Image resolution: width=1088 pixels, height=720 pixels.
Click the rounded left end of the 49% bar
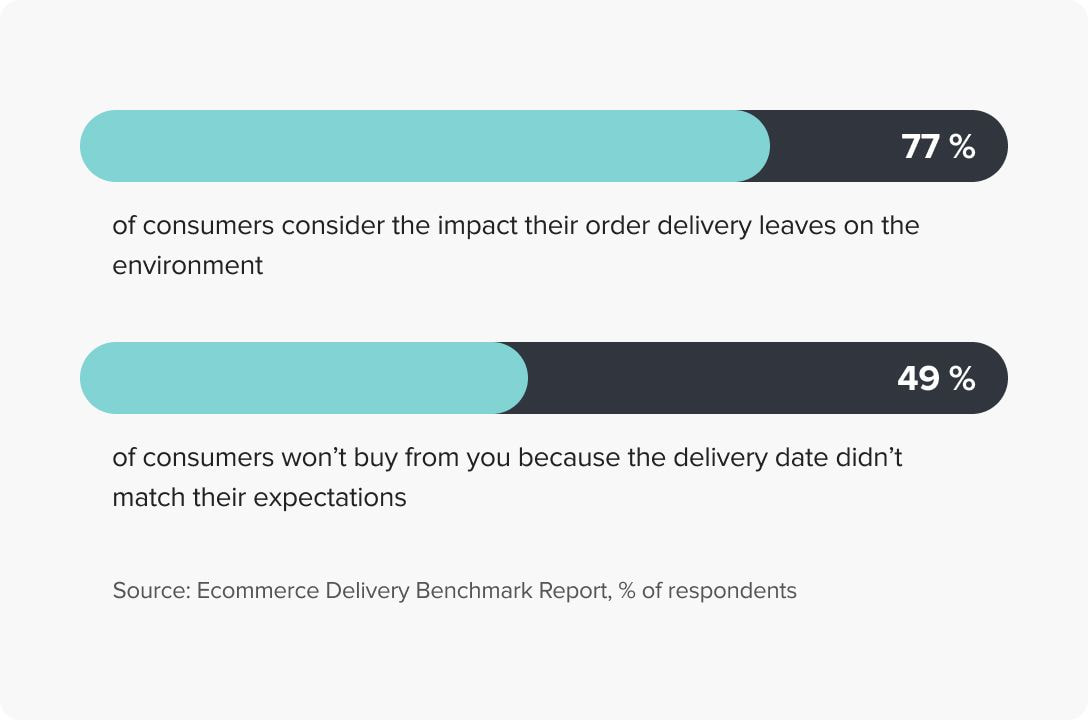coord(98,378)
